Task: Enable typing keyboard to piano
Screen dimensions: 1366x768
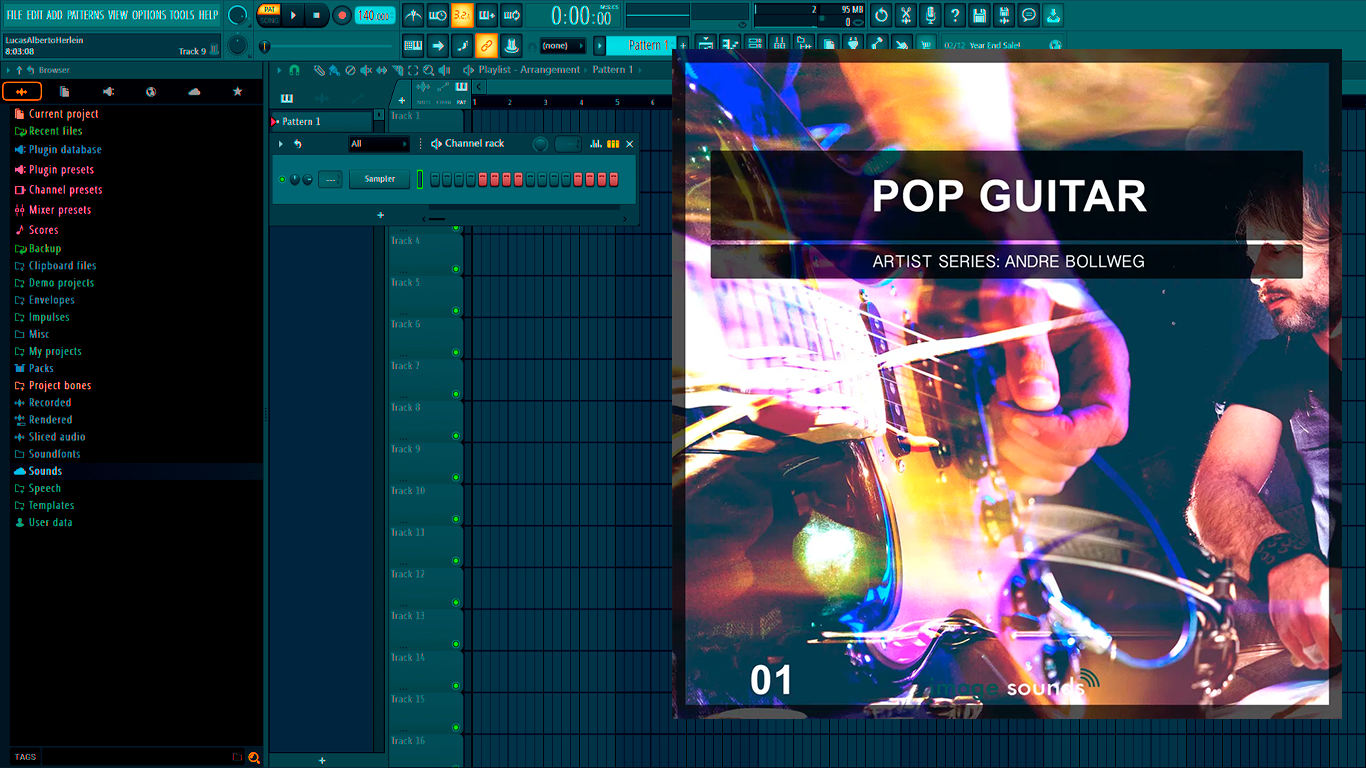Action: tap(414, 45)
